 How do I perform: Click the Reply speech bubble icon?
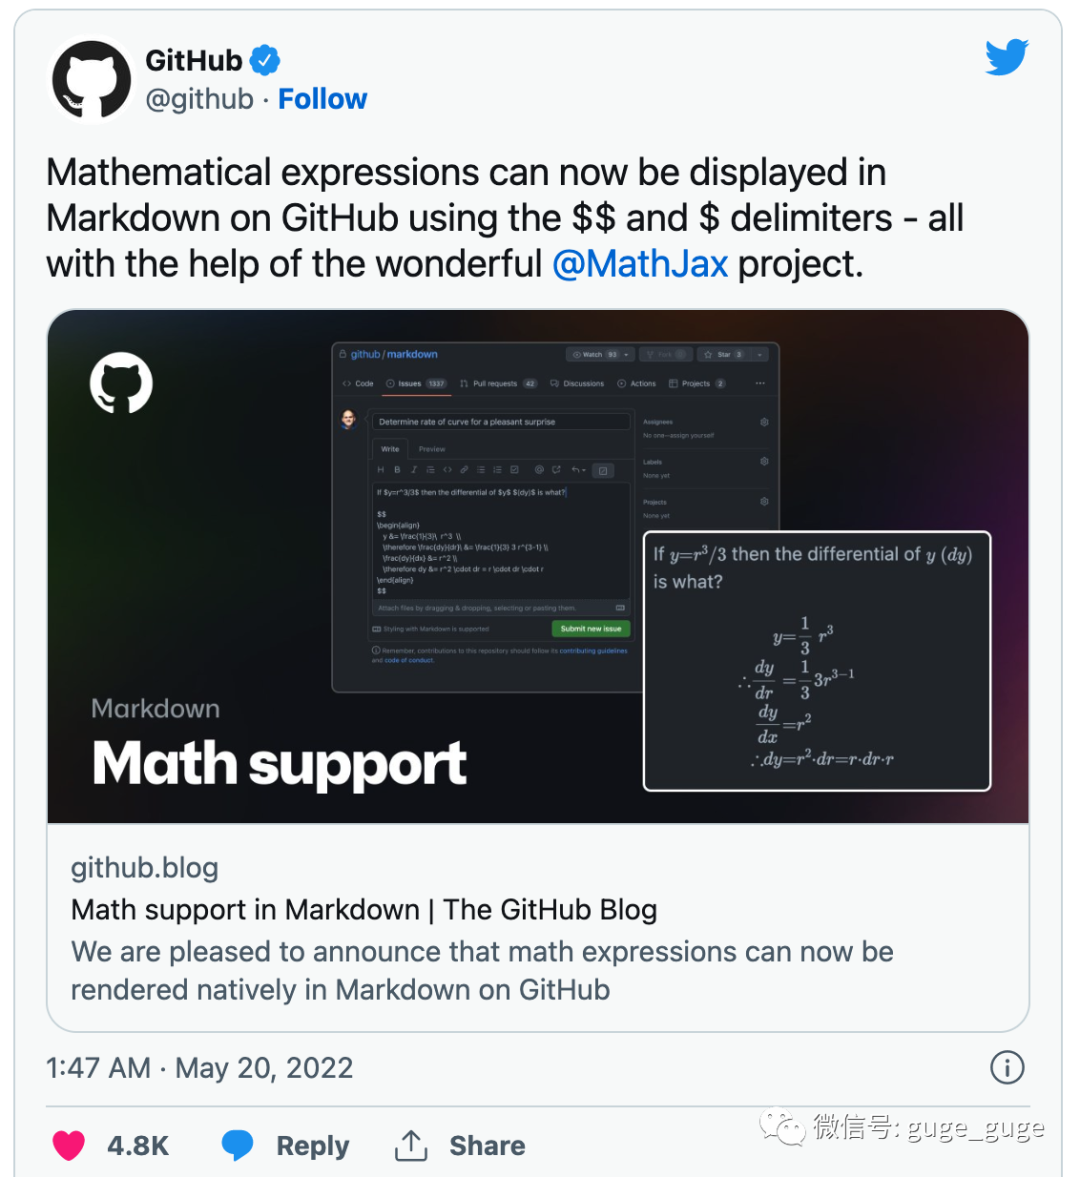click(x=237, y=1146)
